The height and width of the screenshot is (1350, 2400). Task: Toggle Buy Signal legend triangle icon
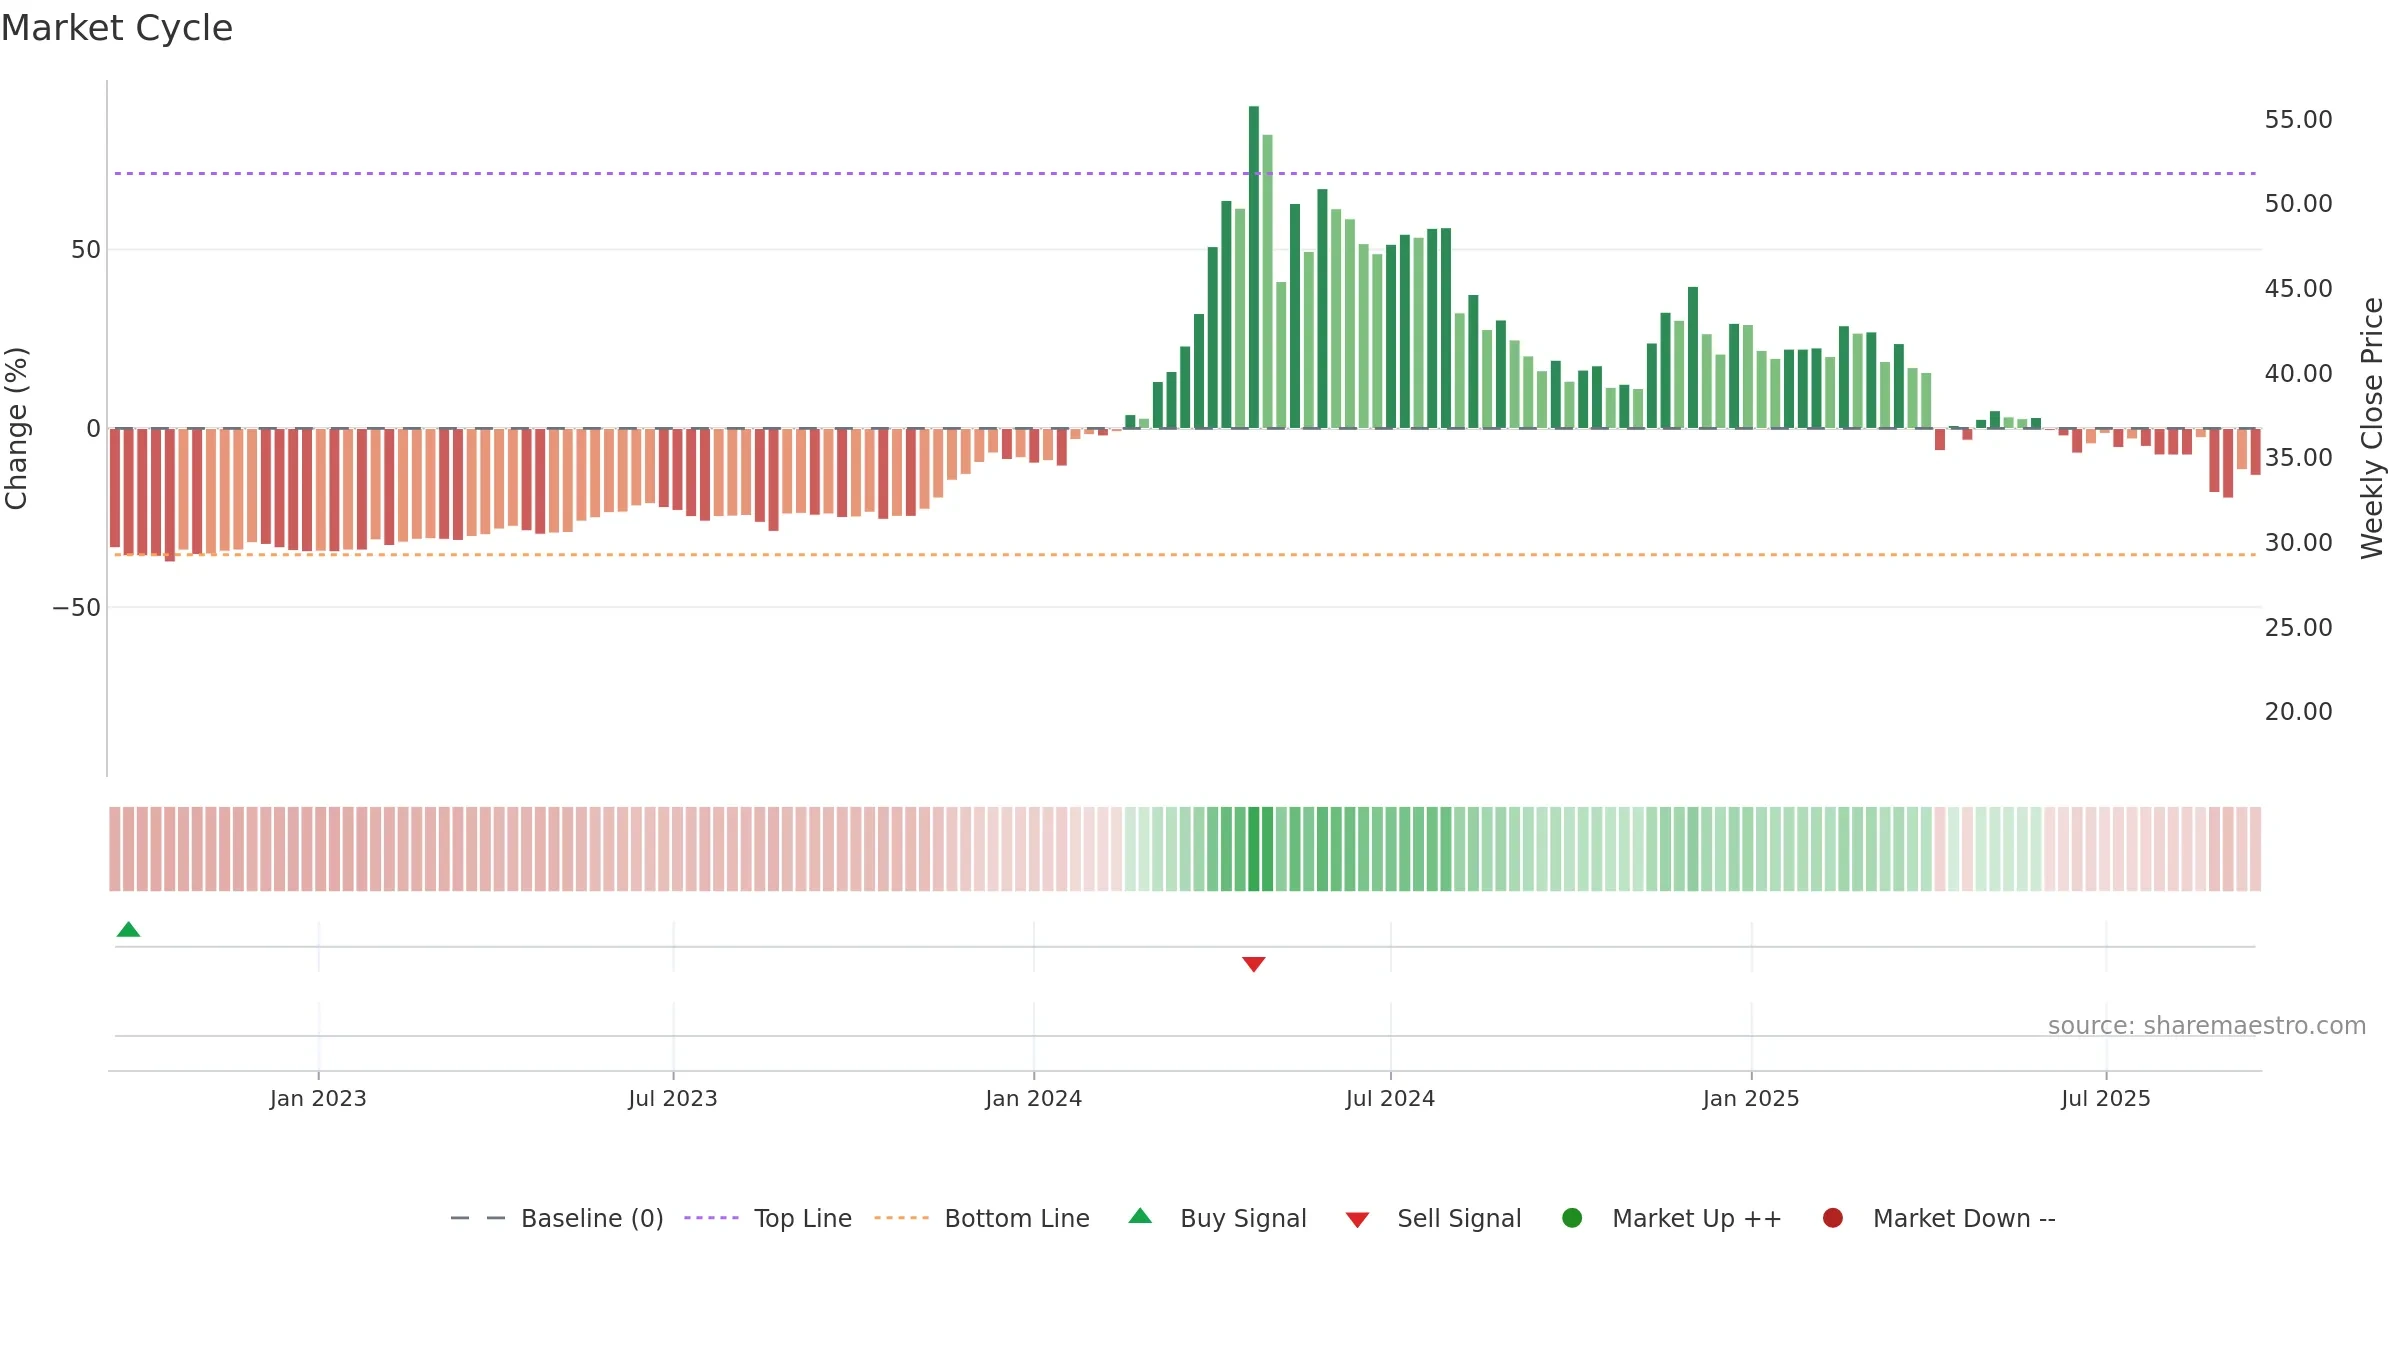pos(1140,1216)
